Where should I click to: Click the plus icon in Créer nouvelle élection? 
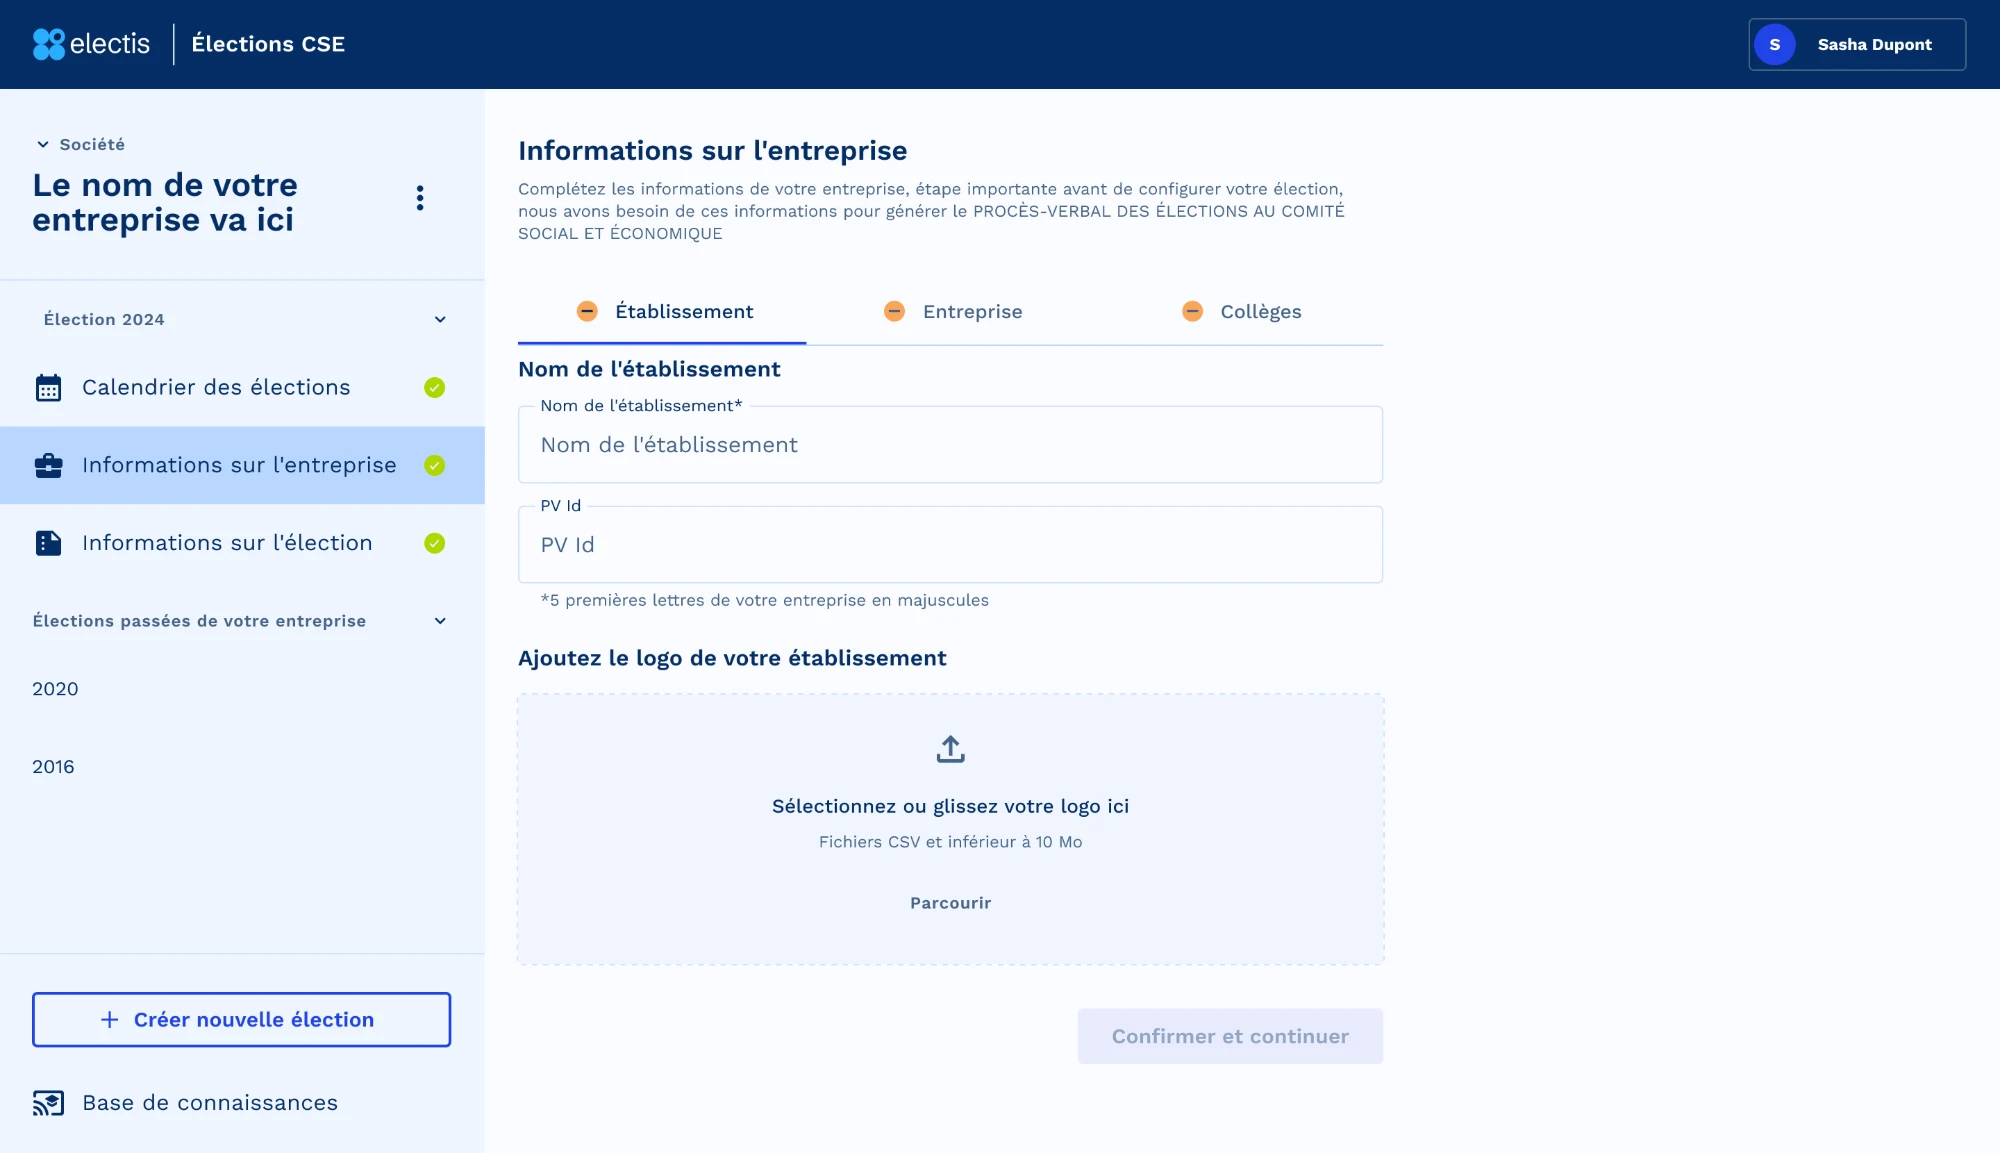(x=110, y=1019)
